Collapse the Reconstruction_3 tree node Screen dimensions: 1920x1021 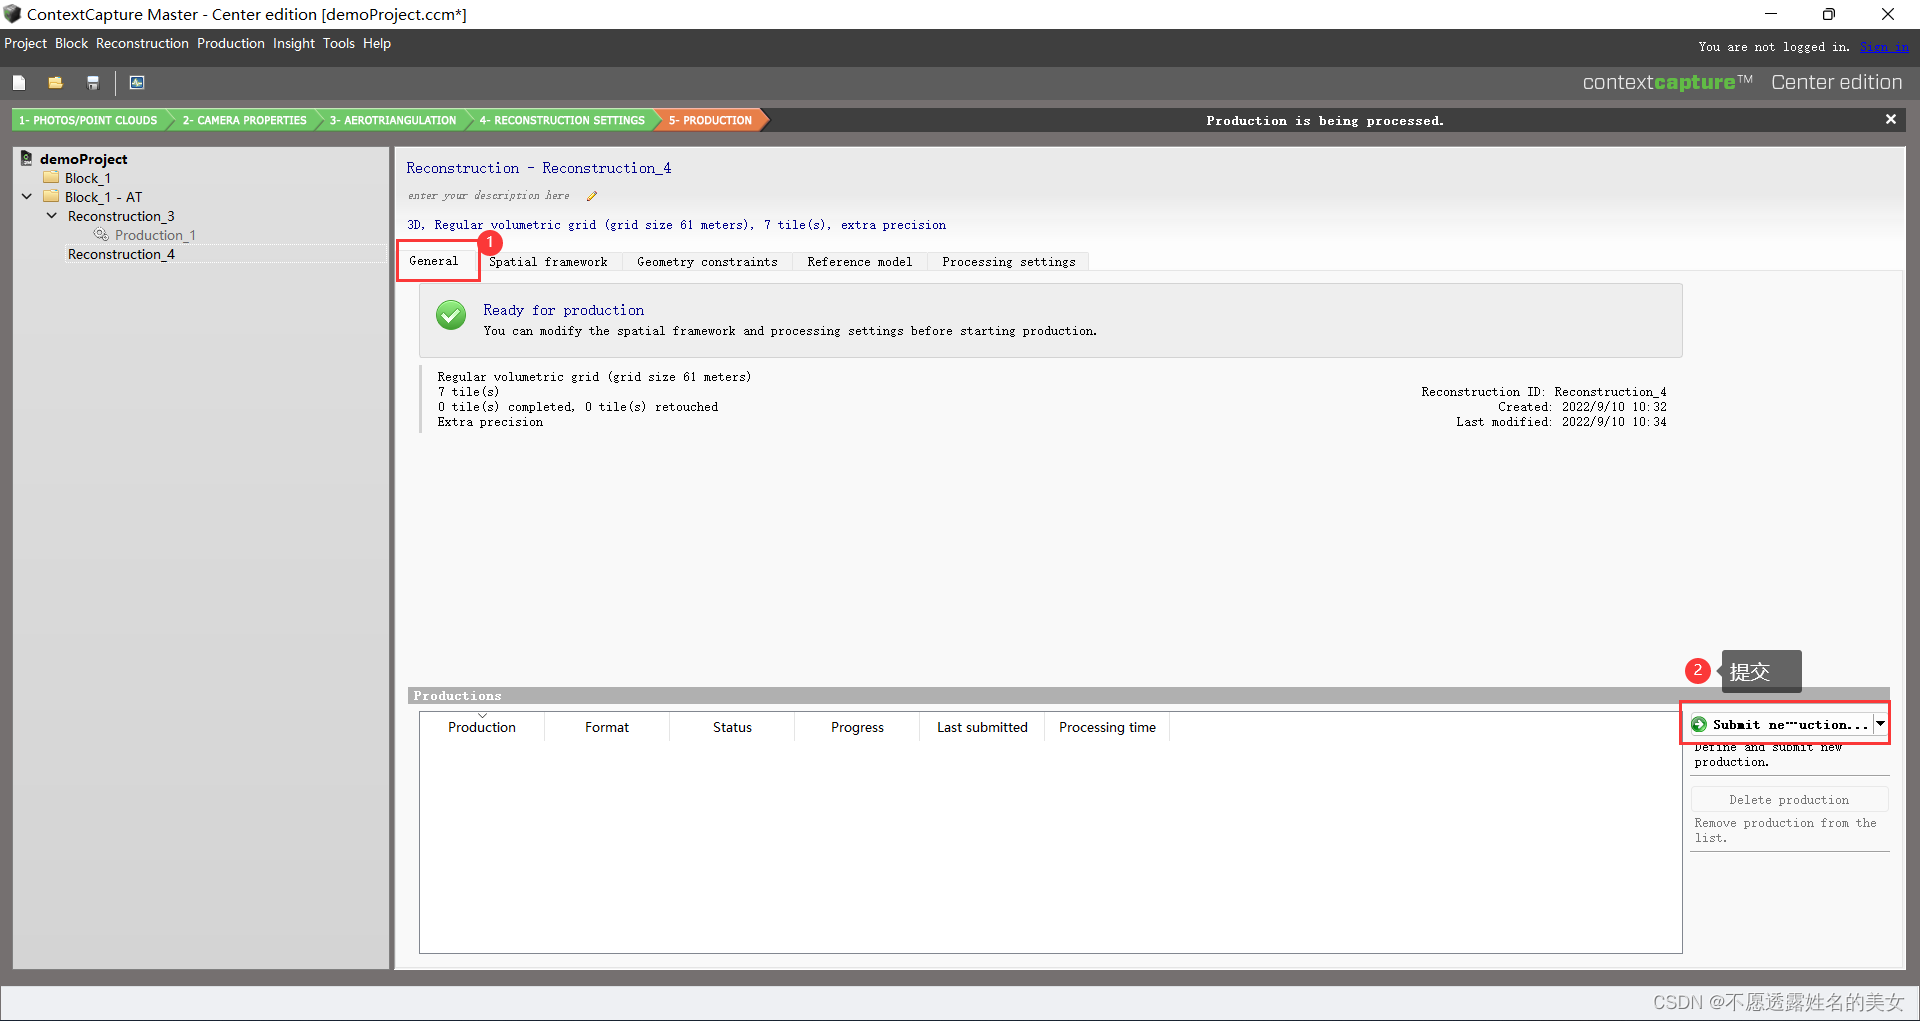pyautogui.click(x=52, y=216)
